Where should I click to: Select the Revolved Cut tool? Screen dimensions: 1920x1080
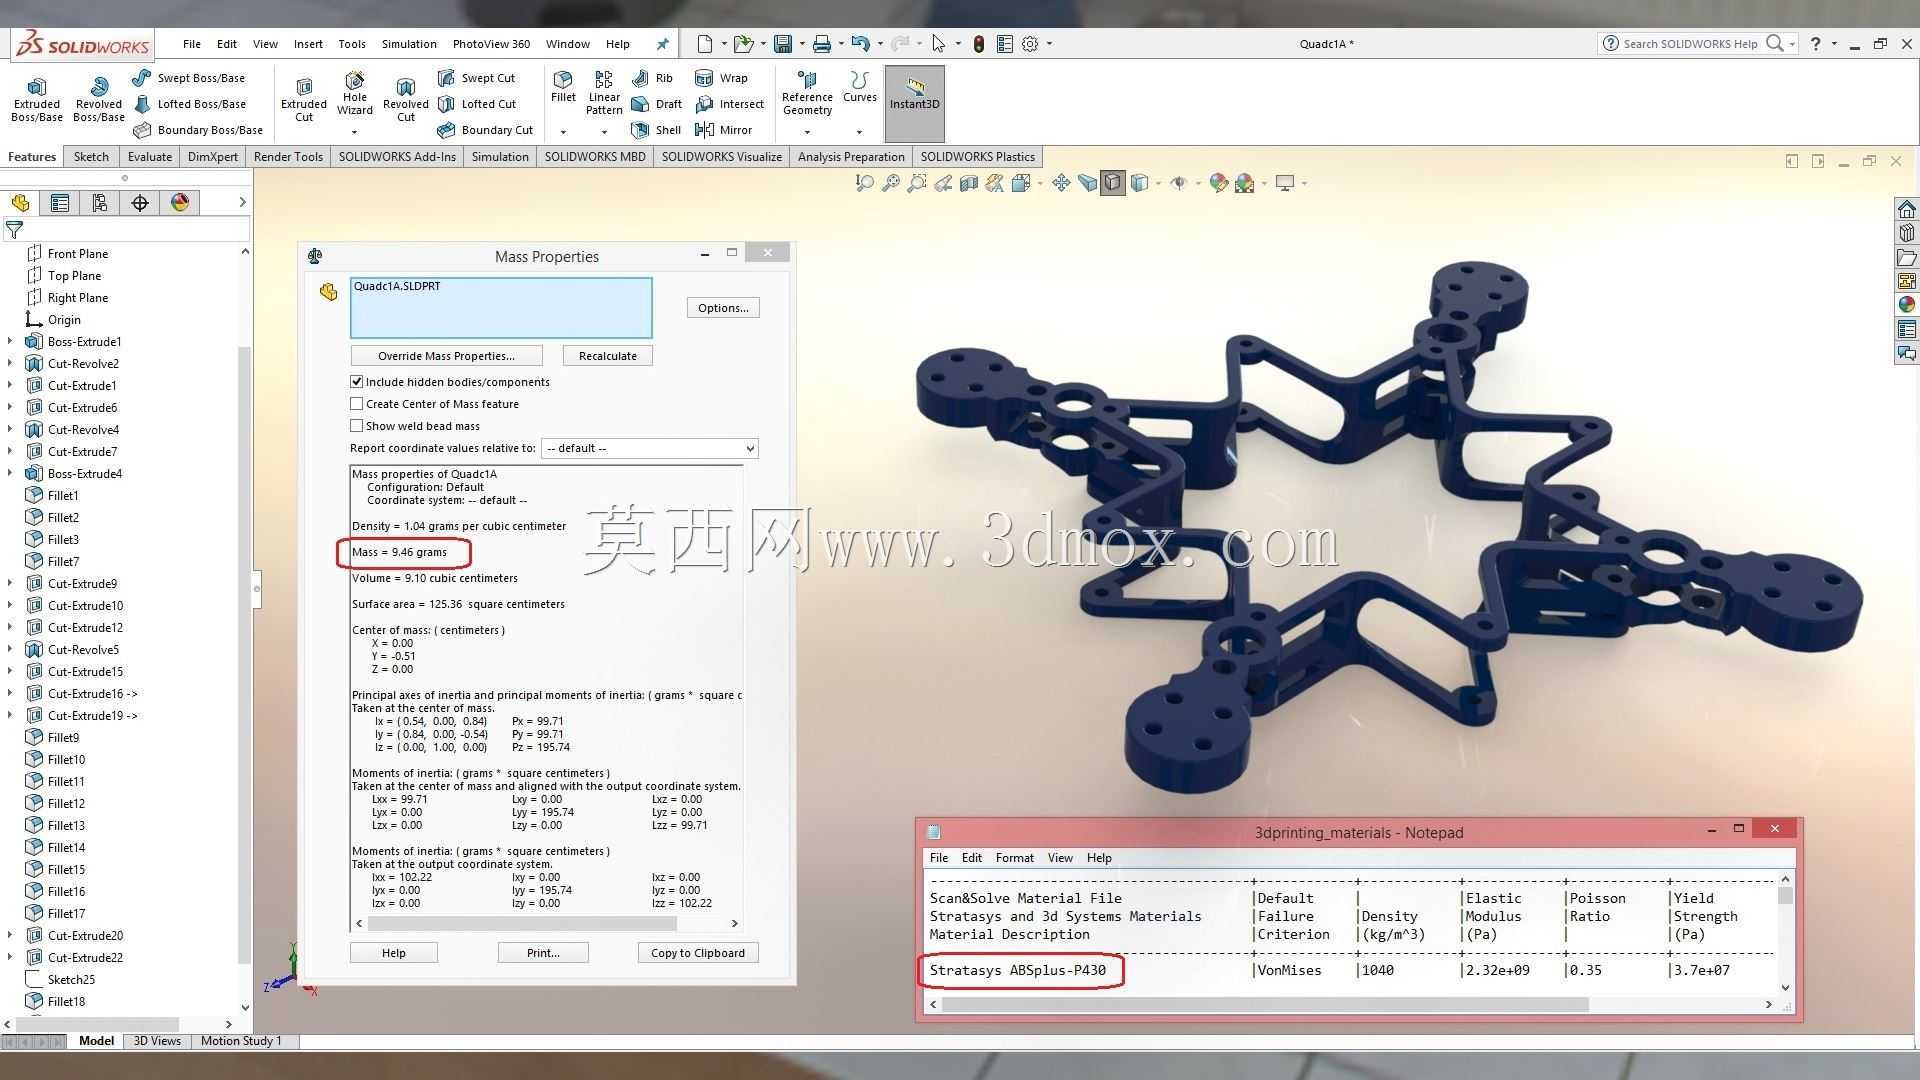[x=405, y=100]
